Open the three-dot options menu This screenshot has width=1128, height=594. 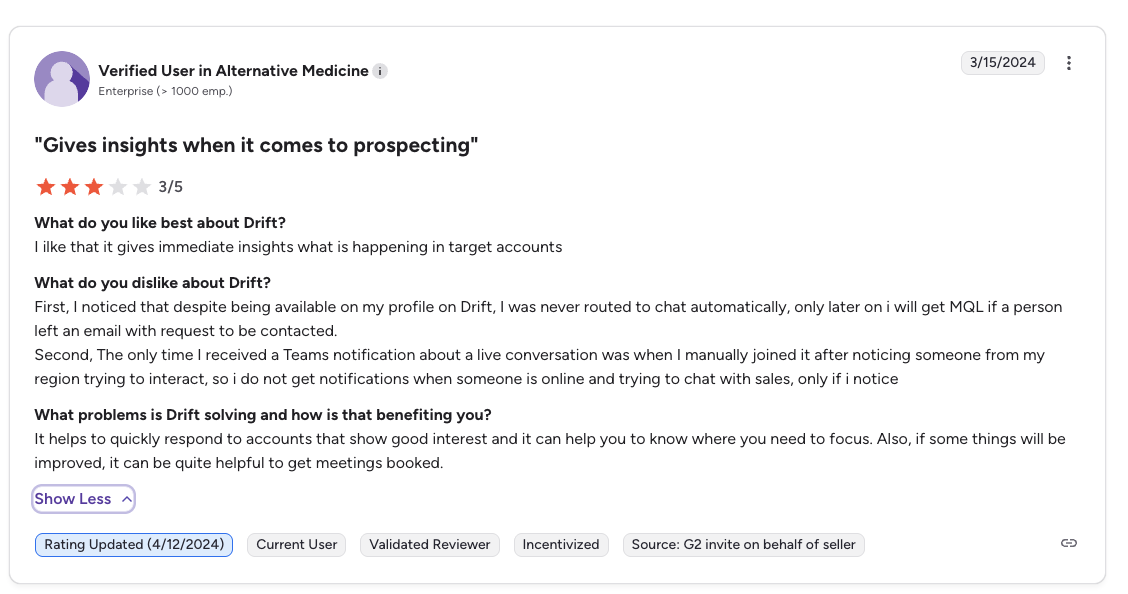1069,62
